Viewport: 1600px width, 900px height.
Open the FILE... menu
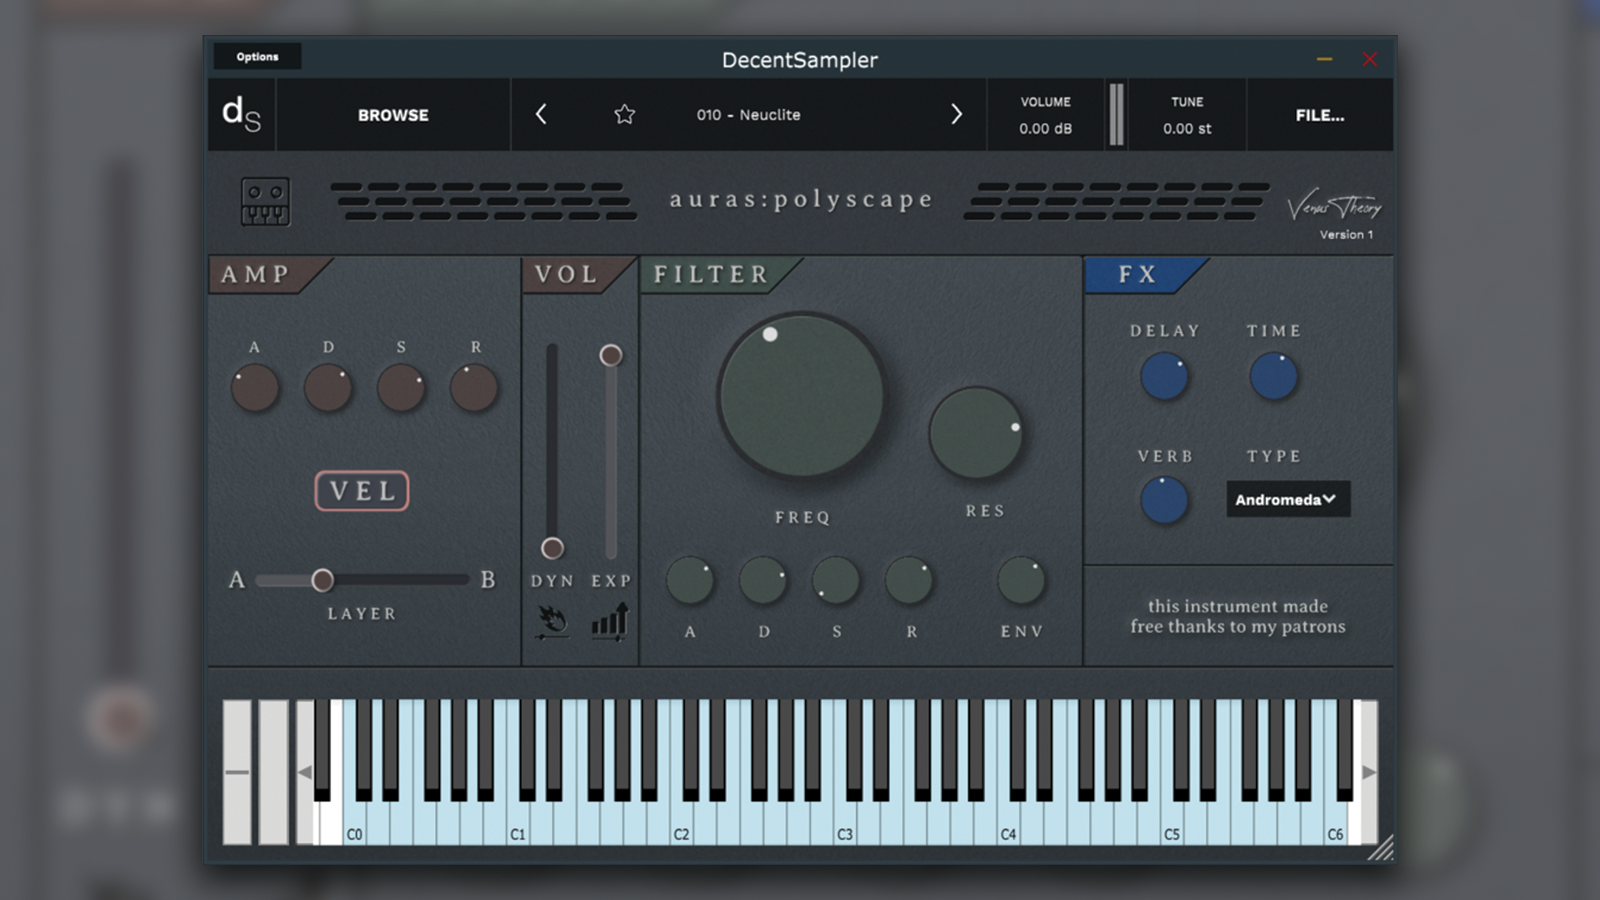pyautogui.click(x=1320, y=115)
